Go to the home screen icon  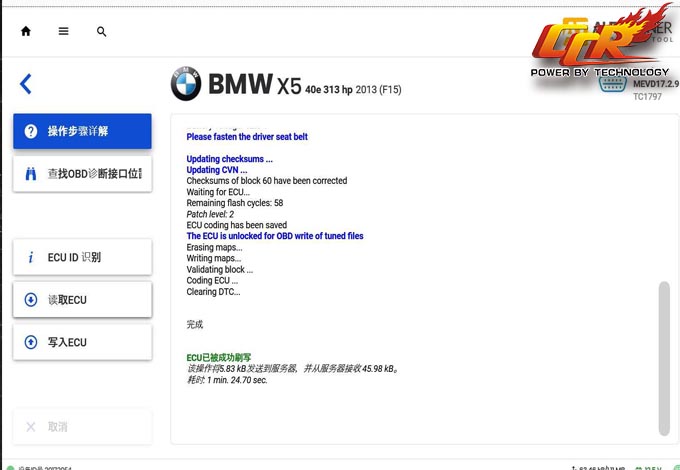coord(26,31)
